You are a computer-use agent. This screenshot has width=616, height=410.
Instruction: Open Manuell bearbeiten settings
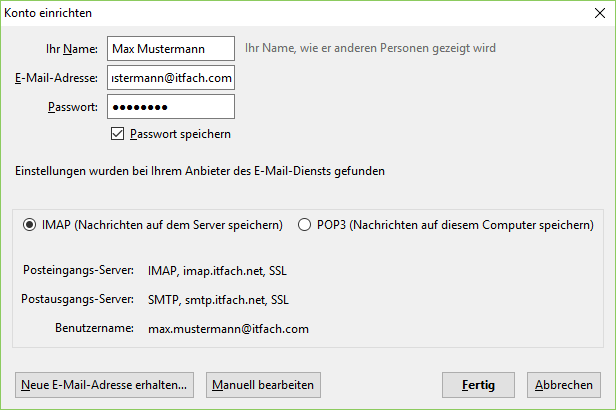[264, 384]
